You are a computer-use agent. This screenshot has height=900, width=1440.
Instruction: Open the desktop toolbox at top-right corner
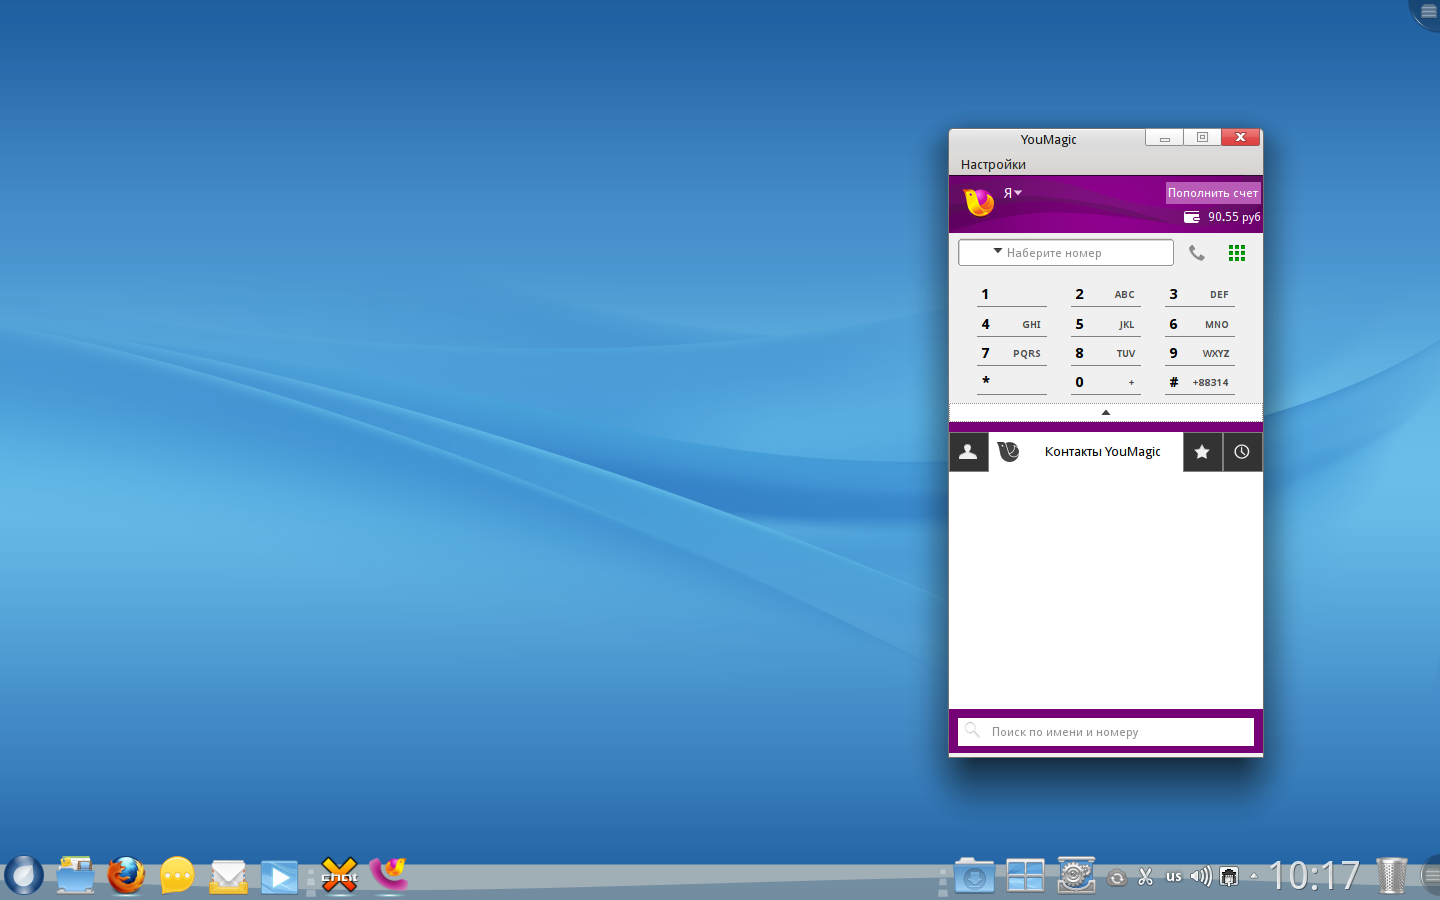1427,12
